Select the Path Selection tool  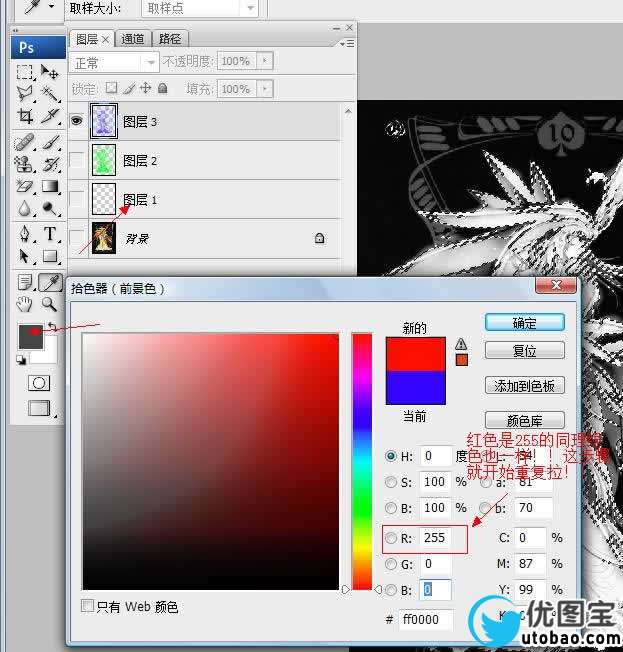click(x=25, y=256)
